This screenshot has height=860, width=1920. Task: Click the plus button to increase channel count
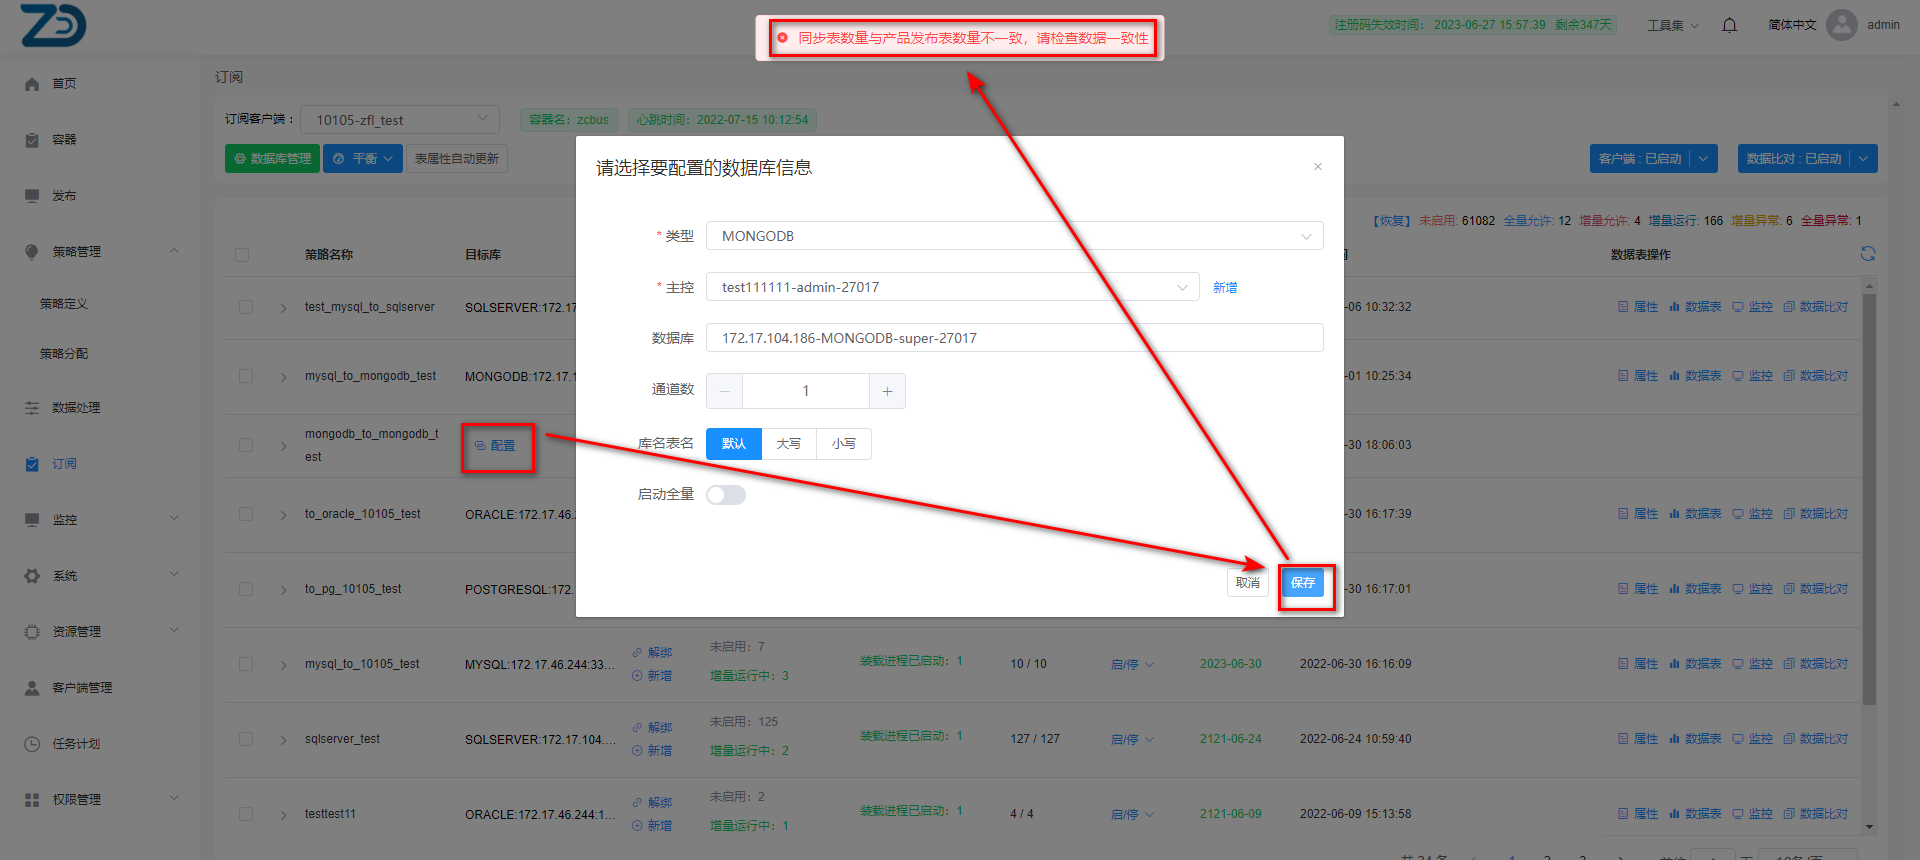click(887, 391)
